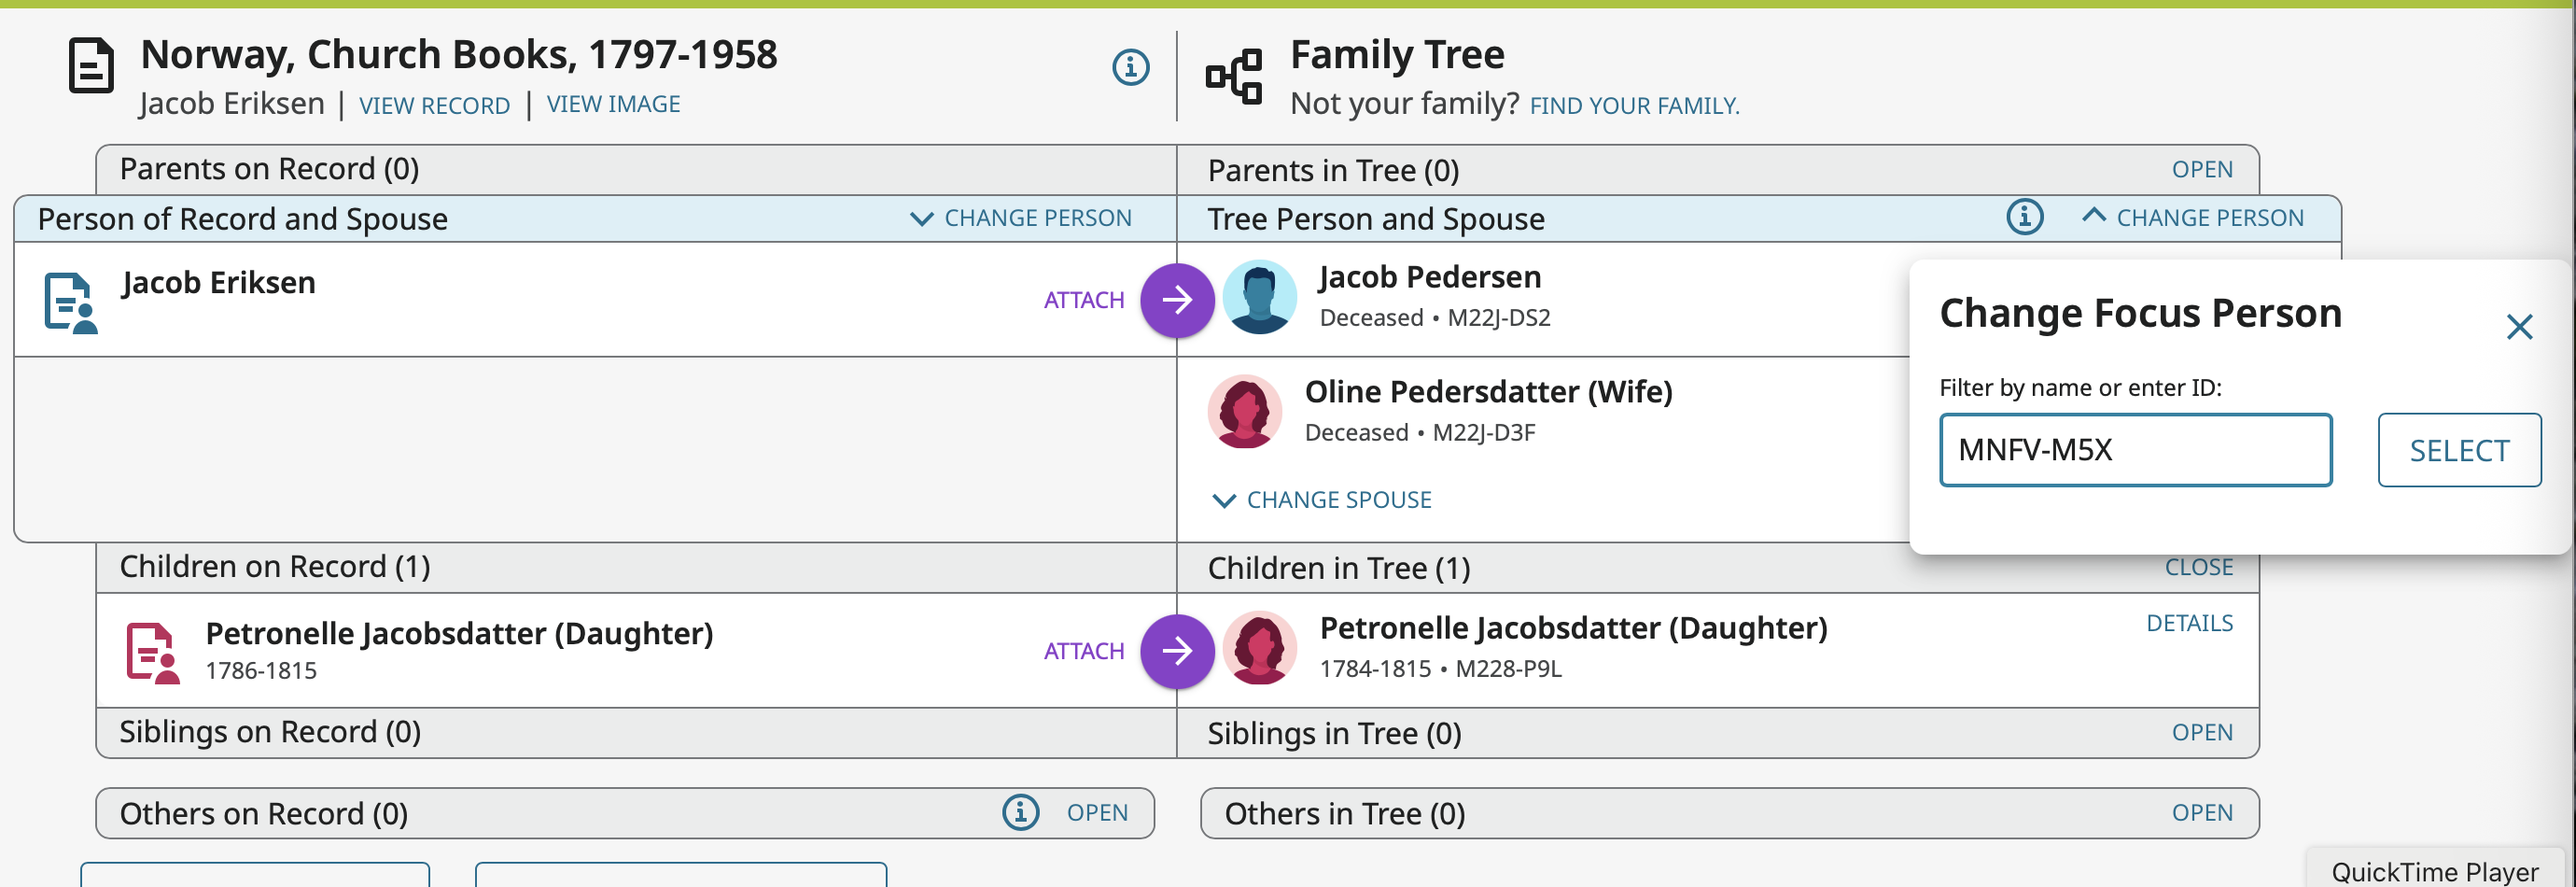Click the info icon in Others on Record

coord(1020,812)
